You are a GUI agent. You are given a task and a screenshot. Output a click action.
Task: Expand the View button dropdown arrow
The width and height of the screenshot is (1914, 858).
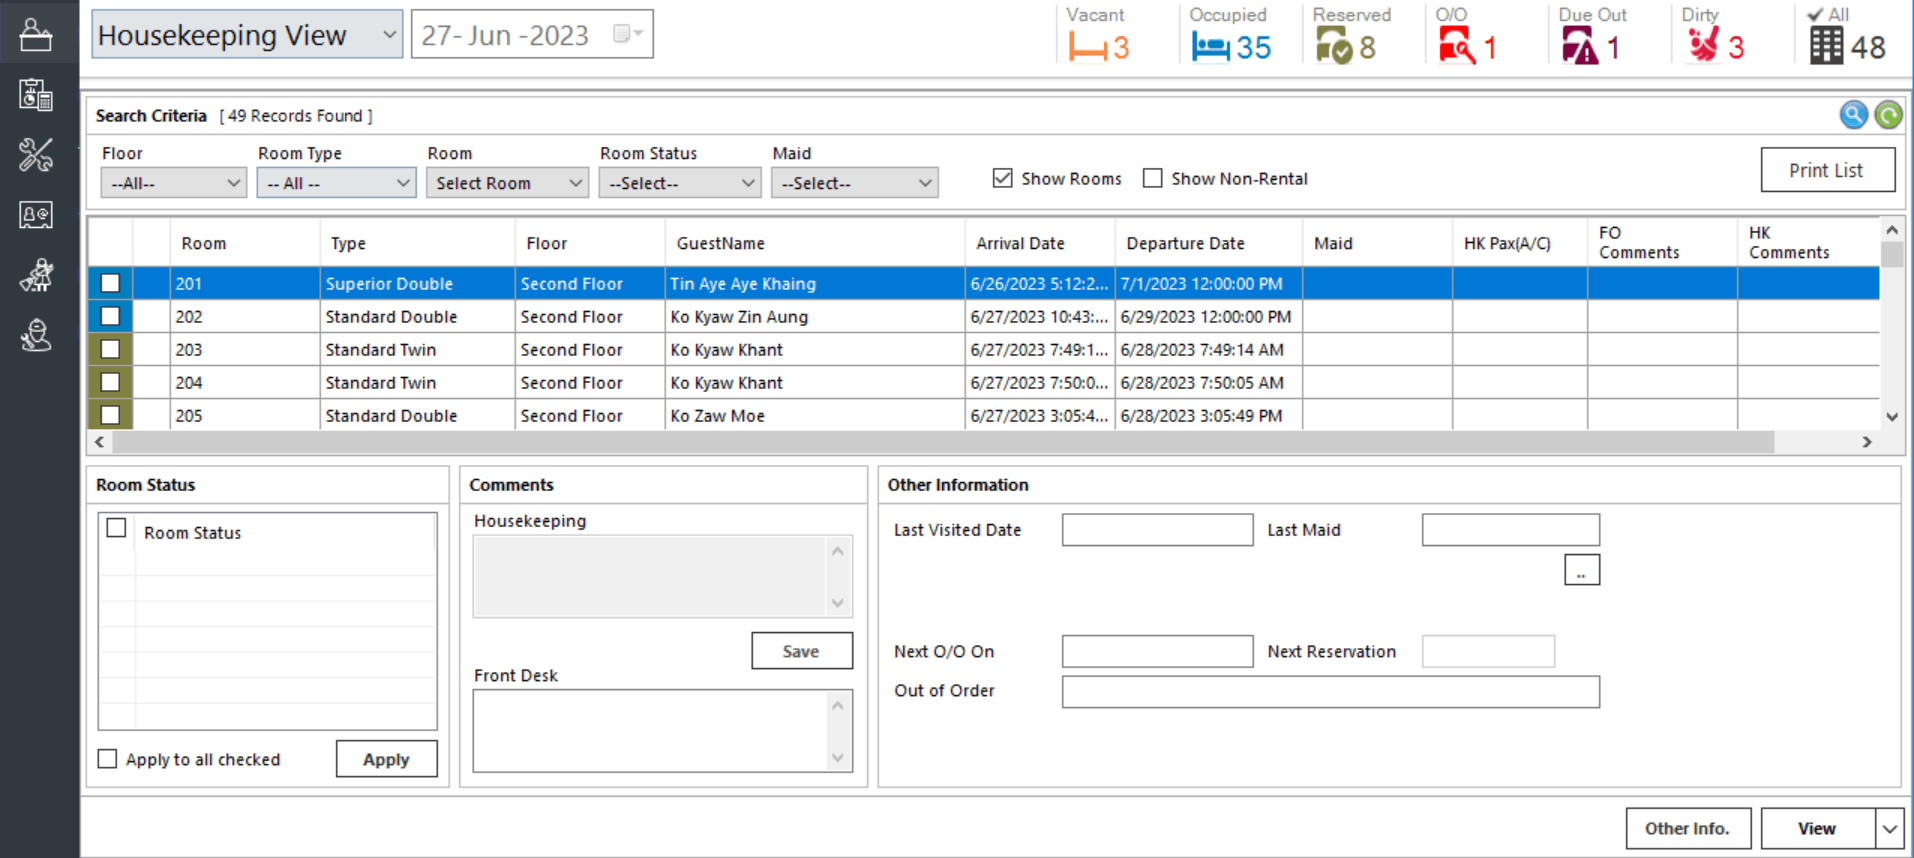click(1889, 828)
